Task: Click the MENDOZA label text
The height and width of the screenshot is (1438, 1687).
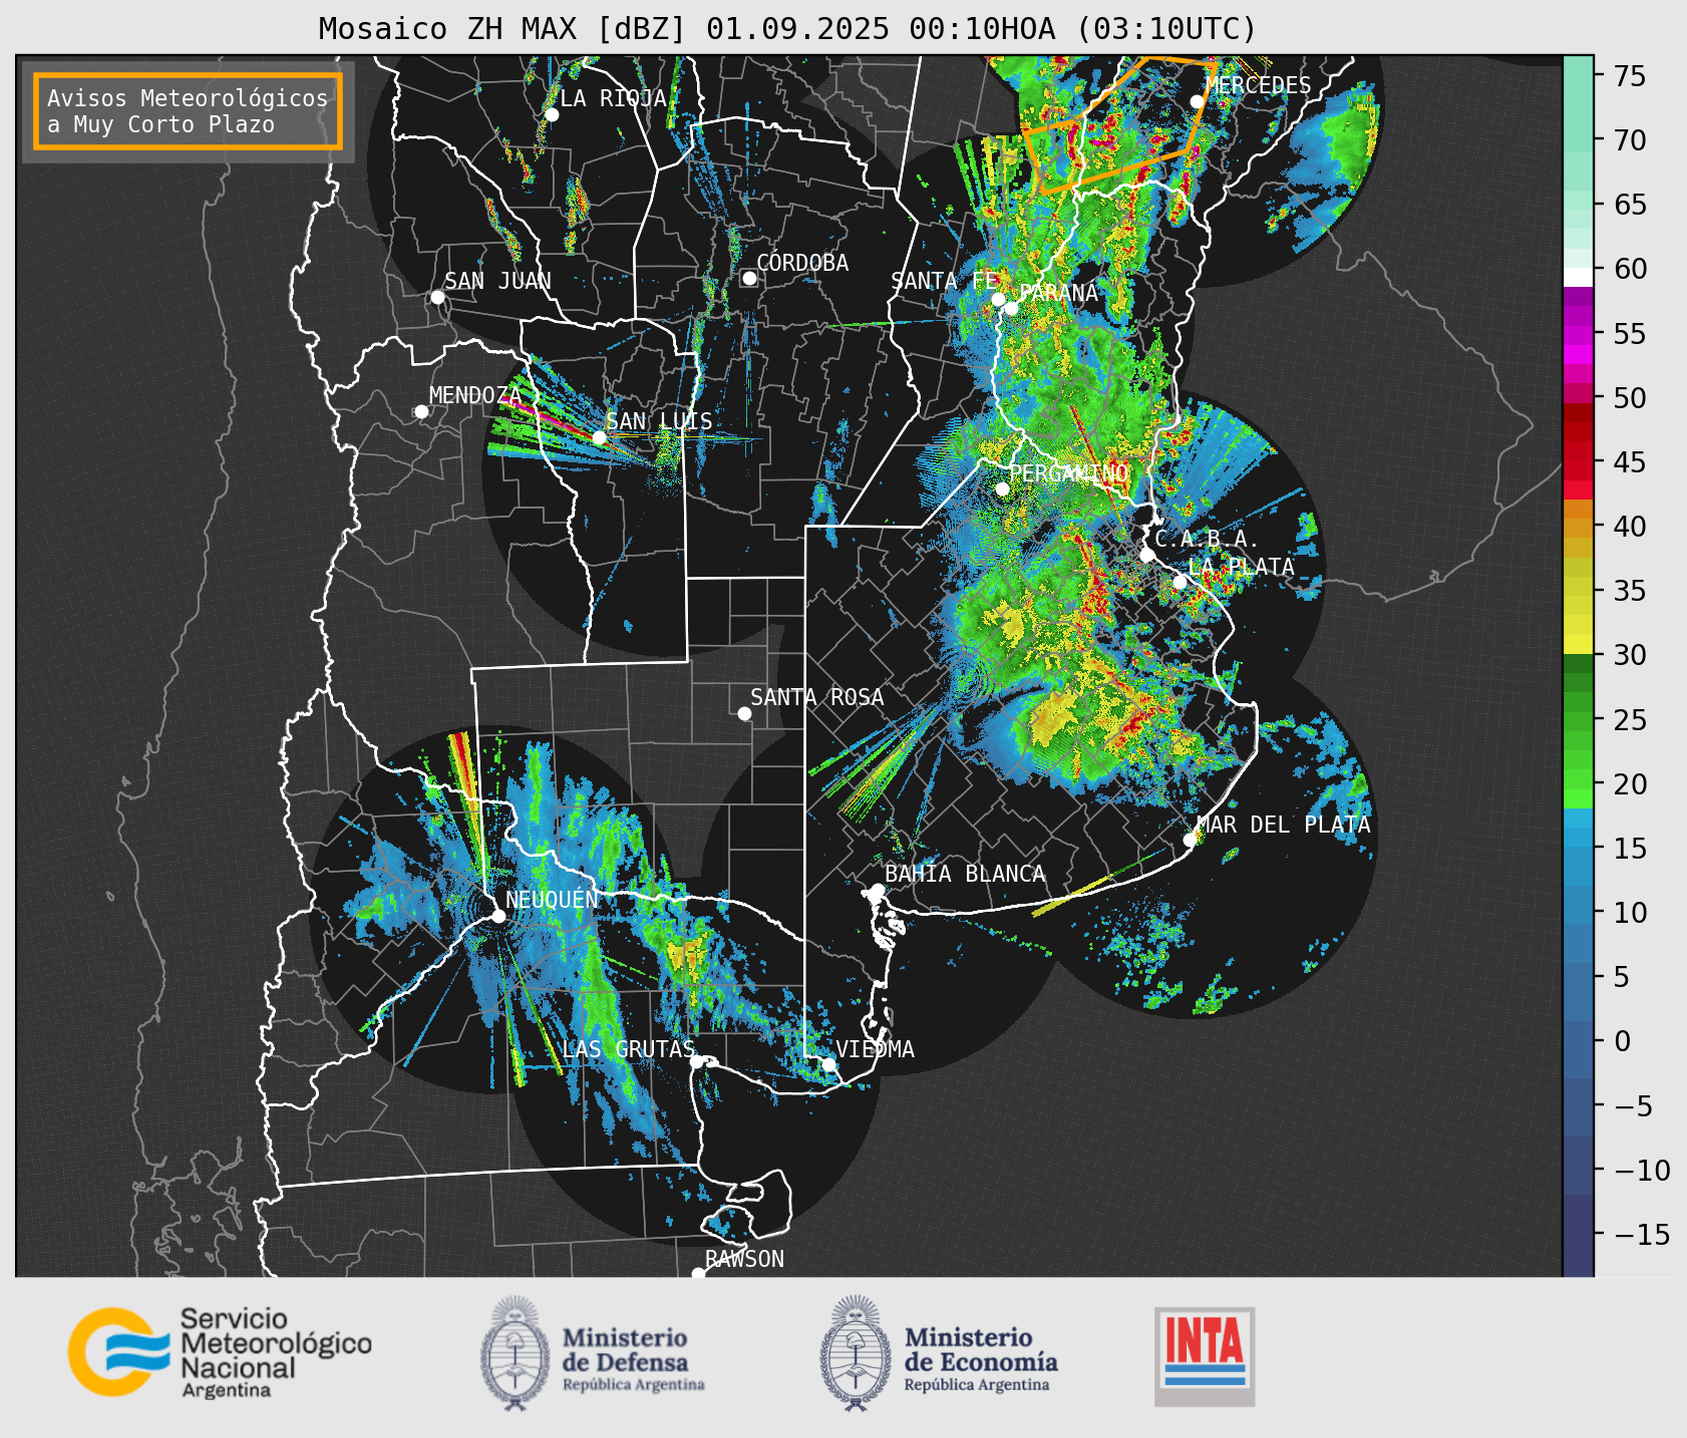Action: click(476, 396)
